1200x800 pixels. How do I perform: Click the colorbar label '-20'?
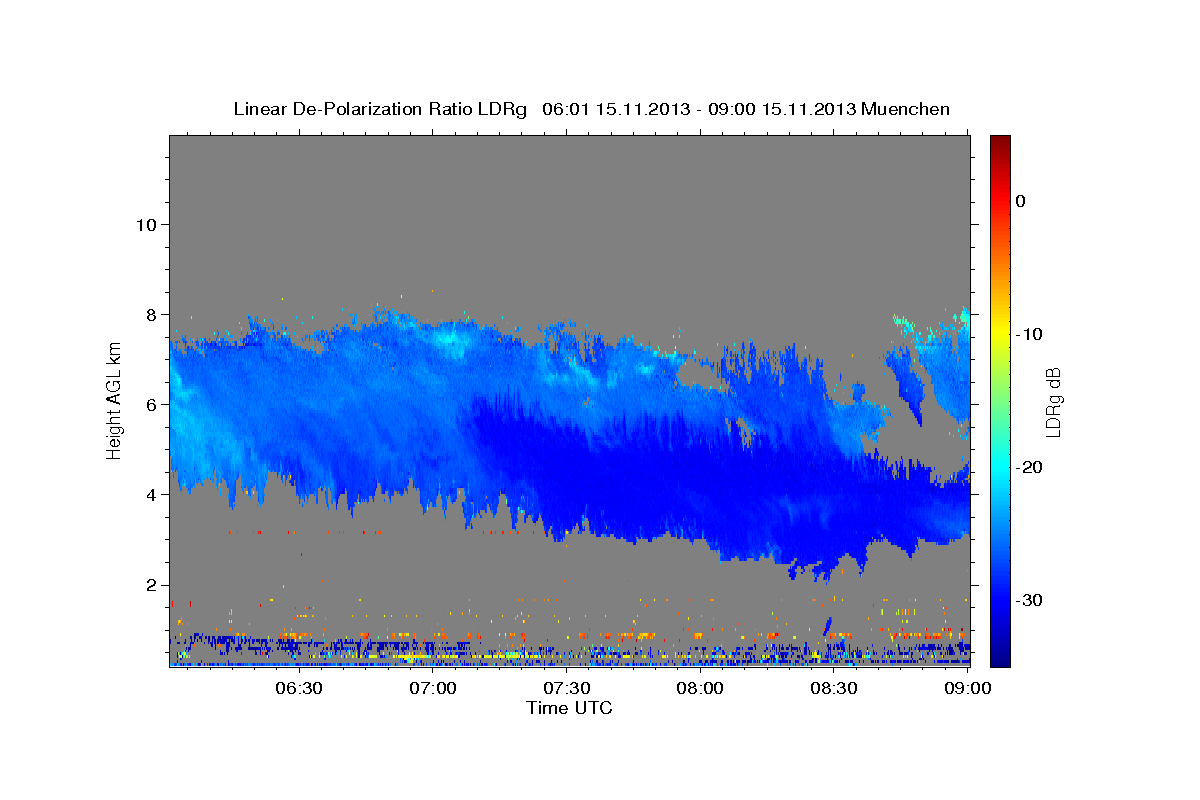[1028, 467]
